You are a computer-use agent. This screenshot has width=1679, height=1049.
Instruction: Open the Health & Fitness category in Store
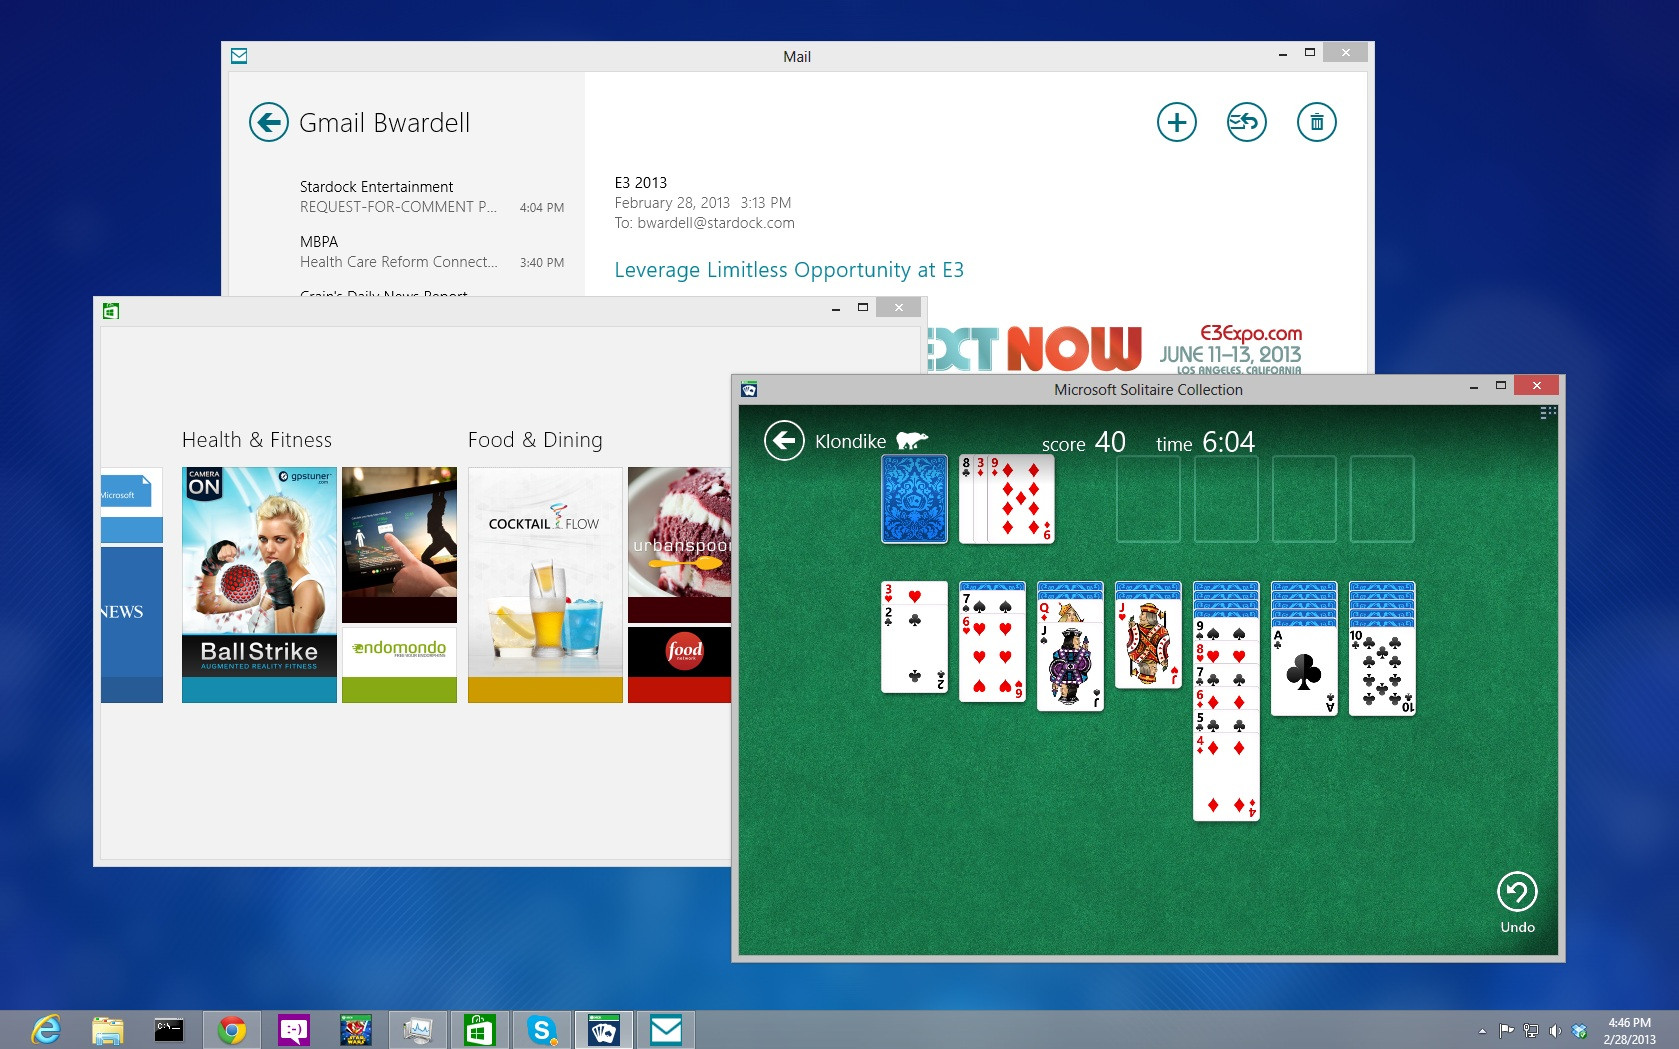pyautogui.click(x=257, y=440)
